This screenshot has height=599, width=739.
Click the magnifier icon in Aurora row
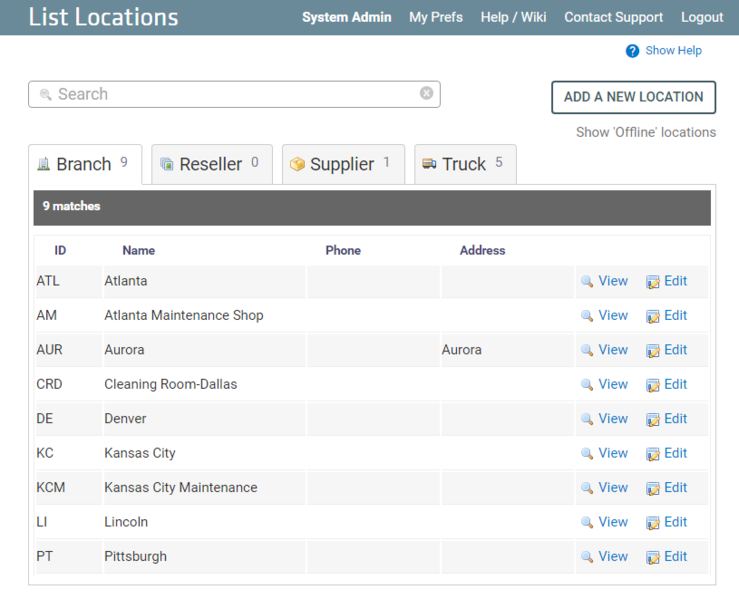click(x=587, y=350)
